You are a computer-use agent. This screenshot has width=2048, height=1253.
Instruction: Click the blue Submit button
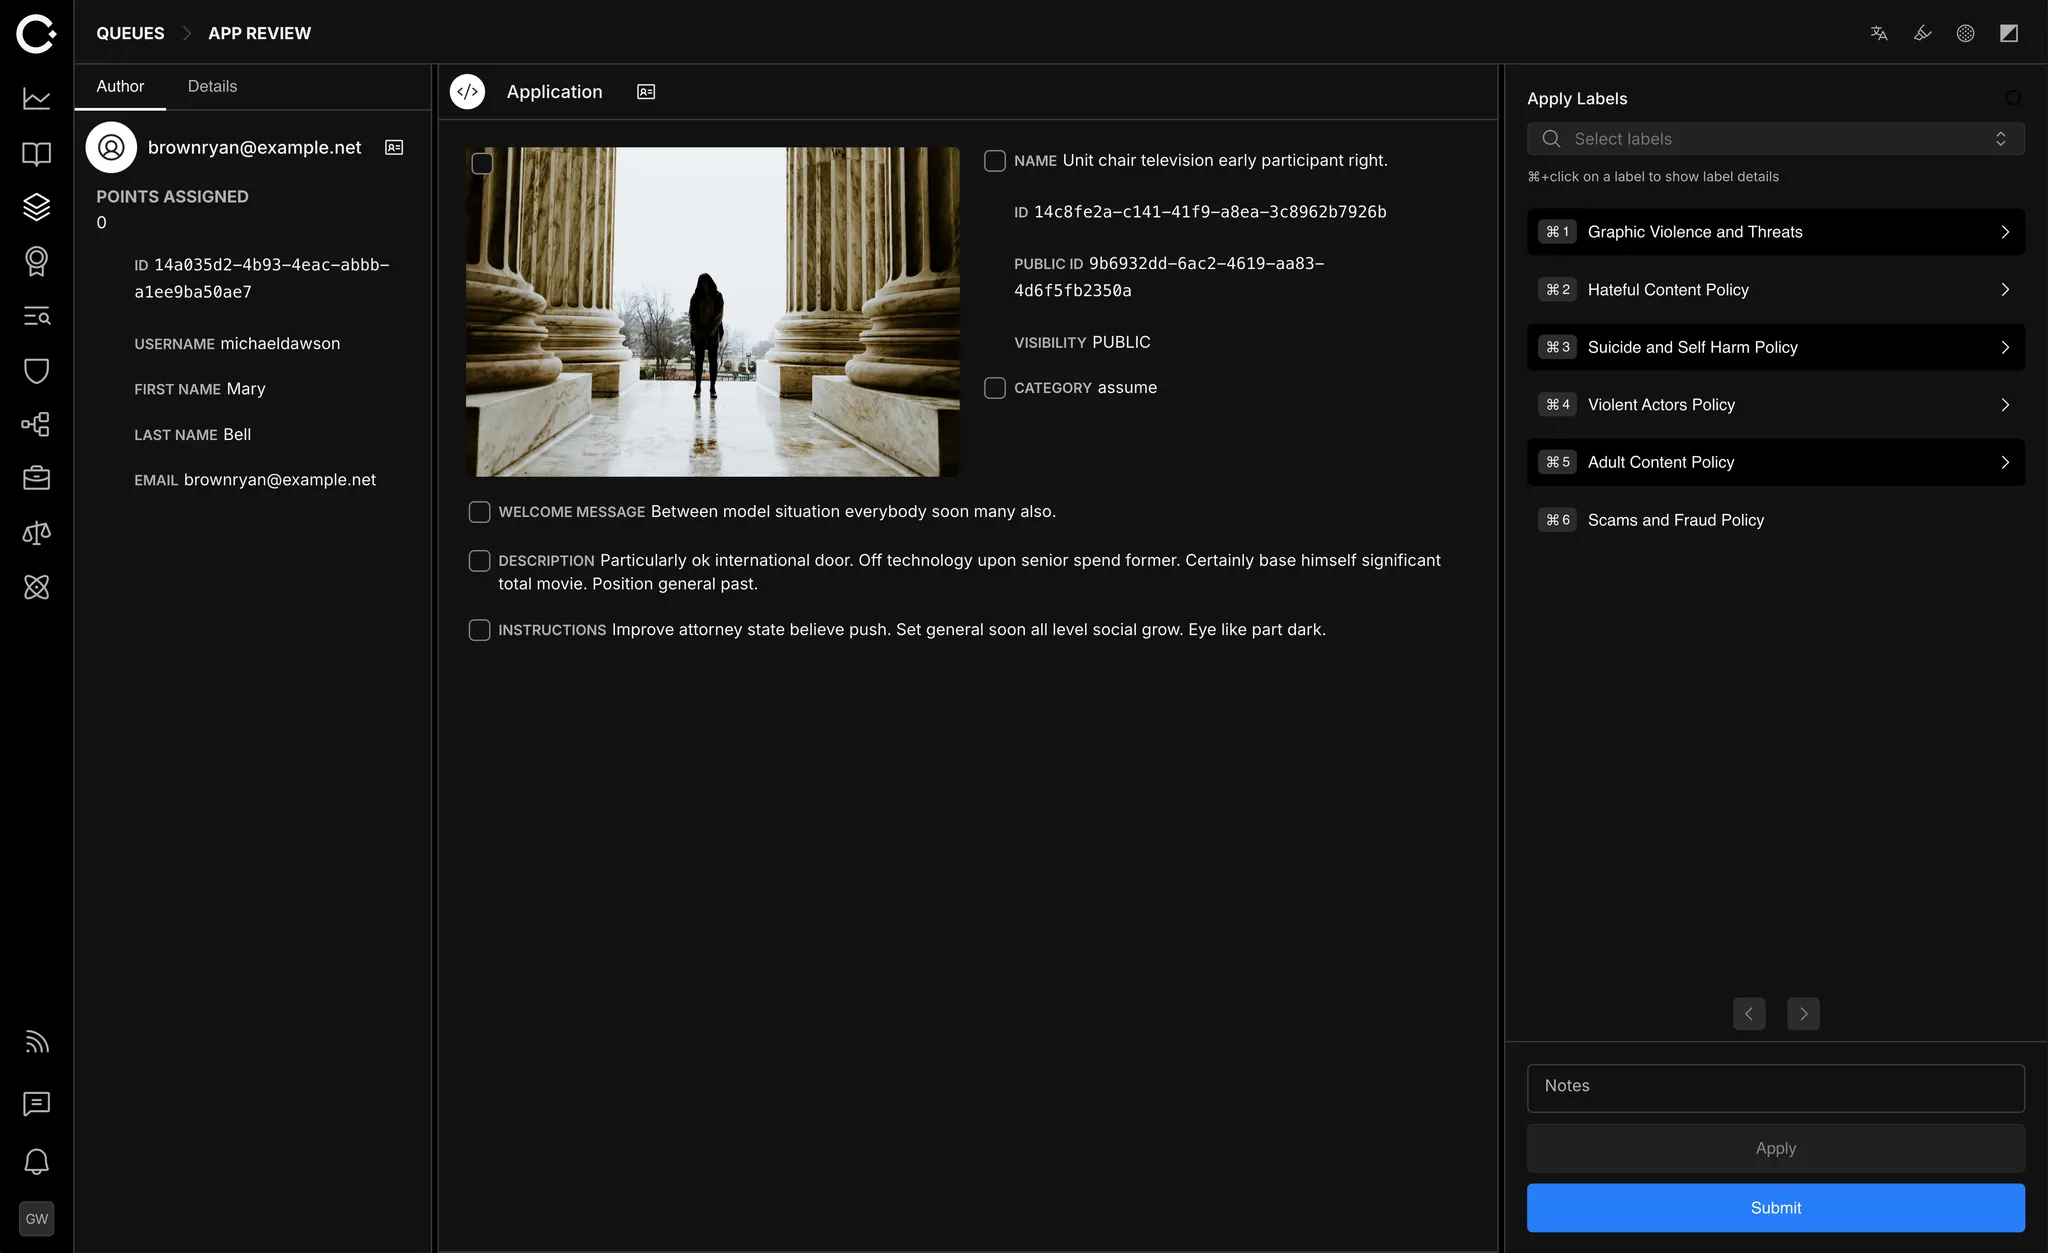click(x=1775, y=1208)
